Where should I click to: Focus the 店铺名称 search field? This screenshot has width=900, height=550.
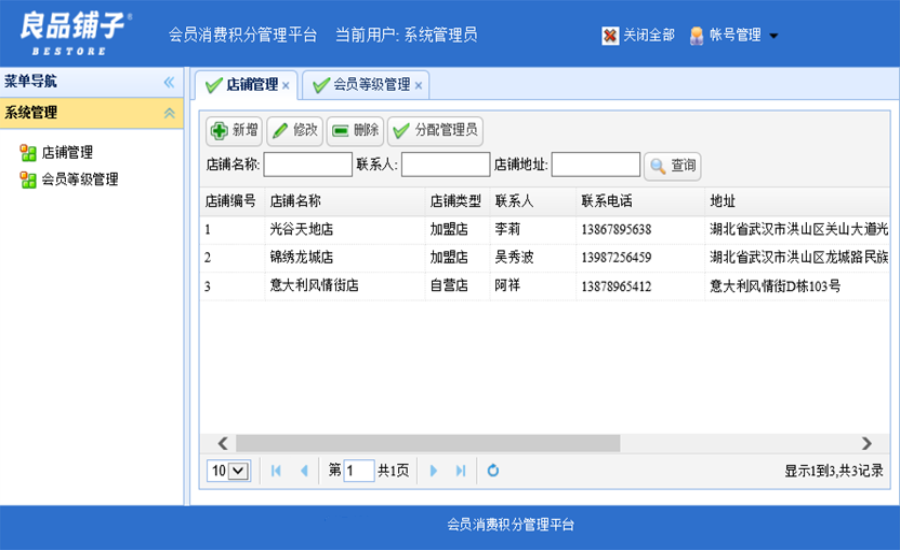[308, 165]
